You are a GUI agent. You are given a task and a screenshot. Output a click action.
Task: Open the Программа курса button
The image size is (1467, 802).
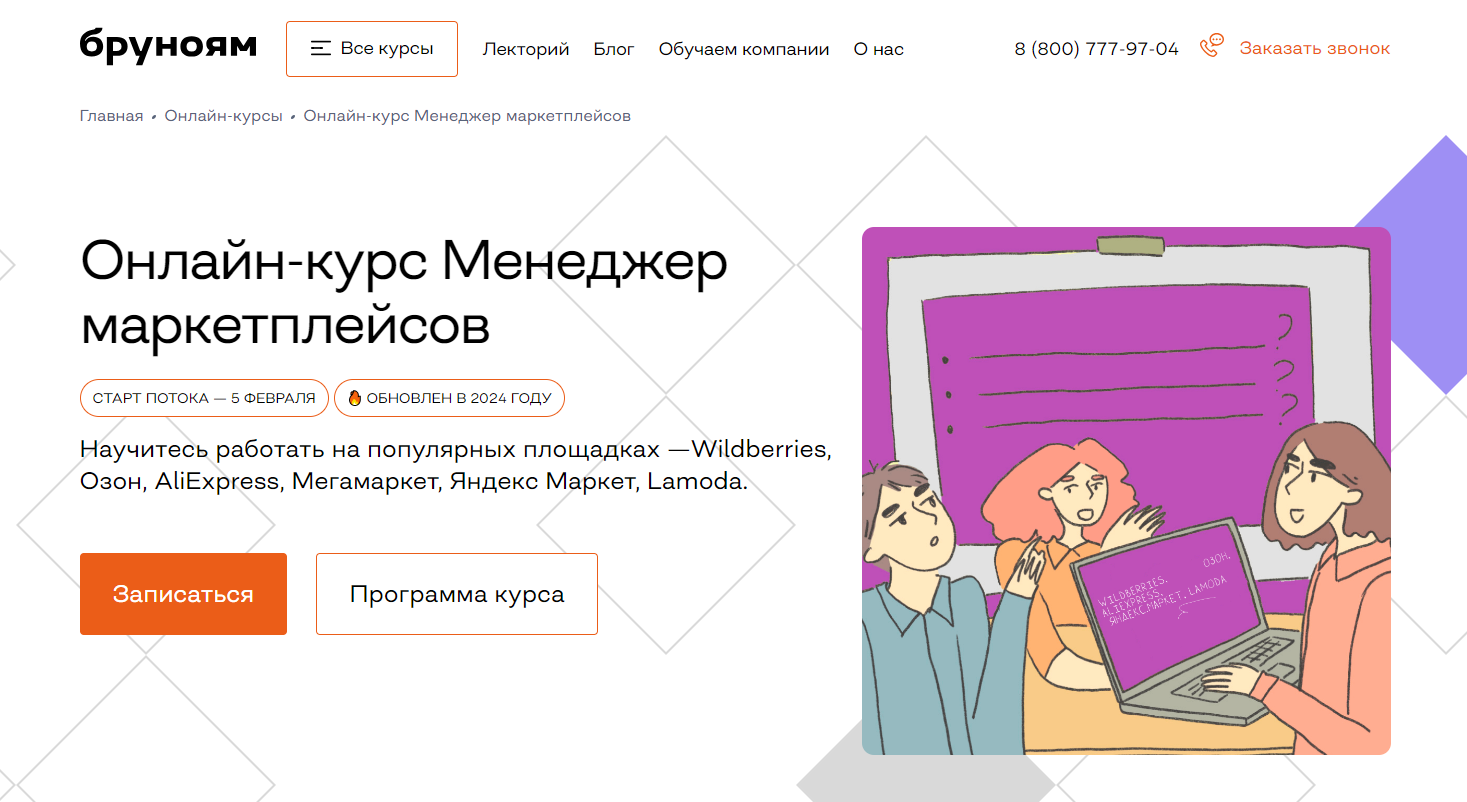(457, 594)
